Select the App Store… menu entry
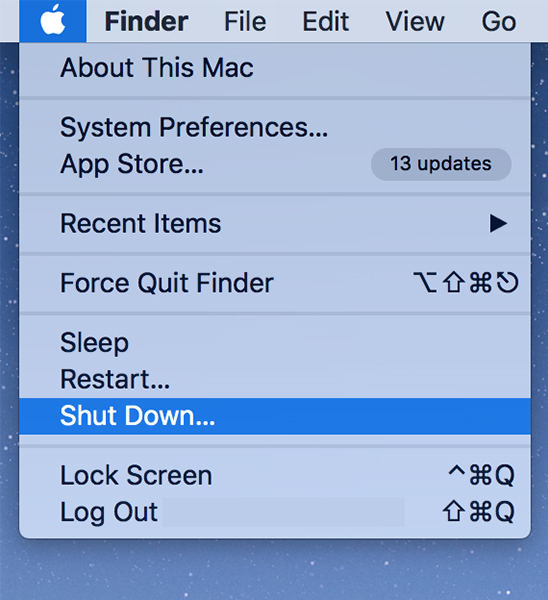548x600 pixels. pos(275,164)
